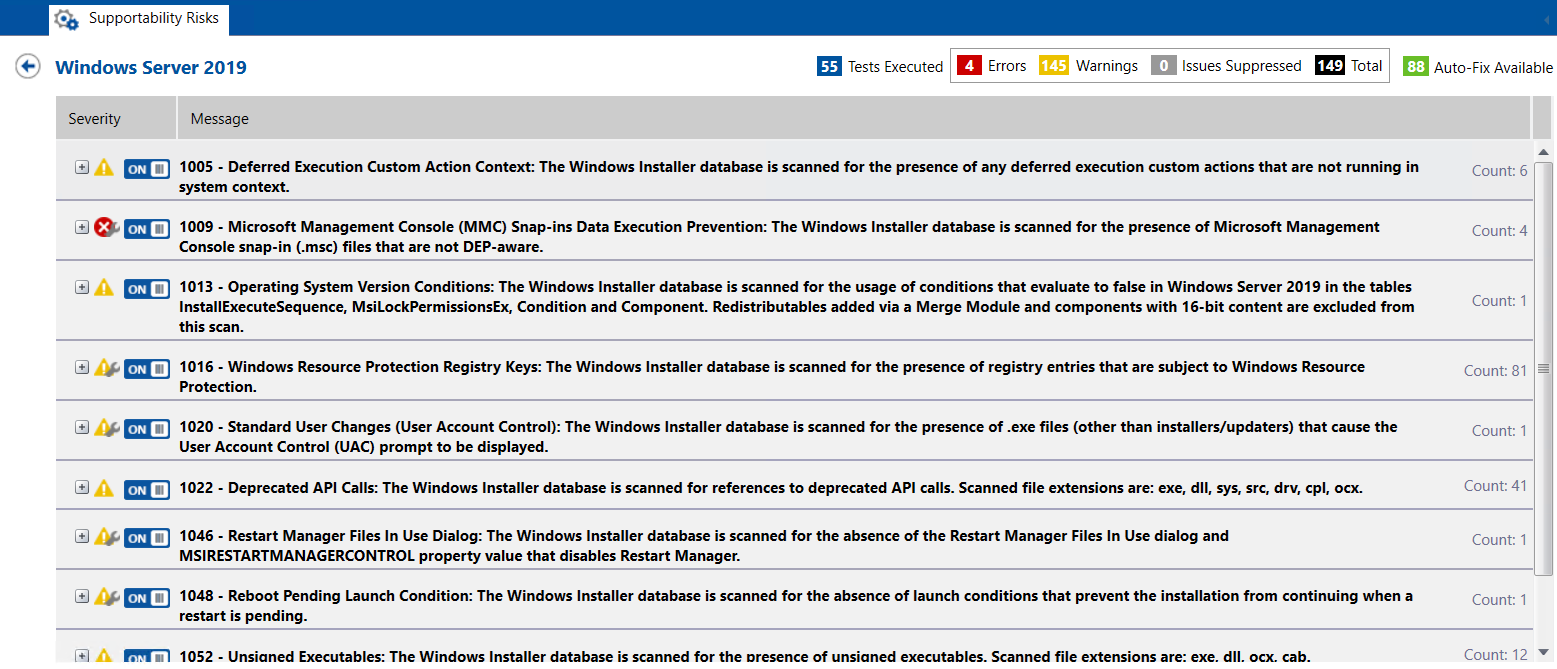Filter by 145 Warnings
This screenshot has width=1557, height=669.
1089,66
